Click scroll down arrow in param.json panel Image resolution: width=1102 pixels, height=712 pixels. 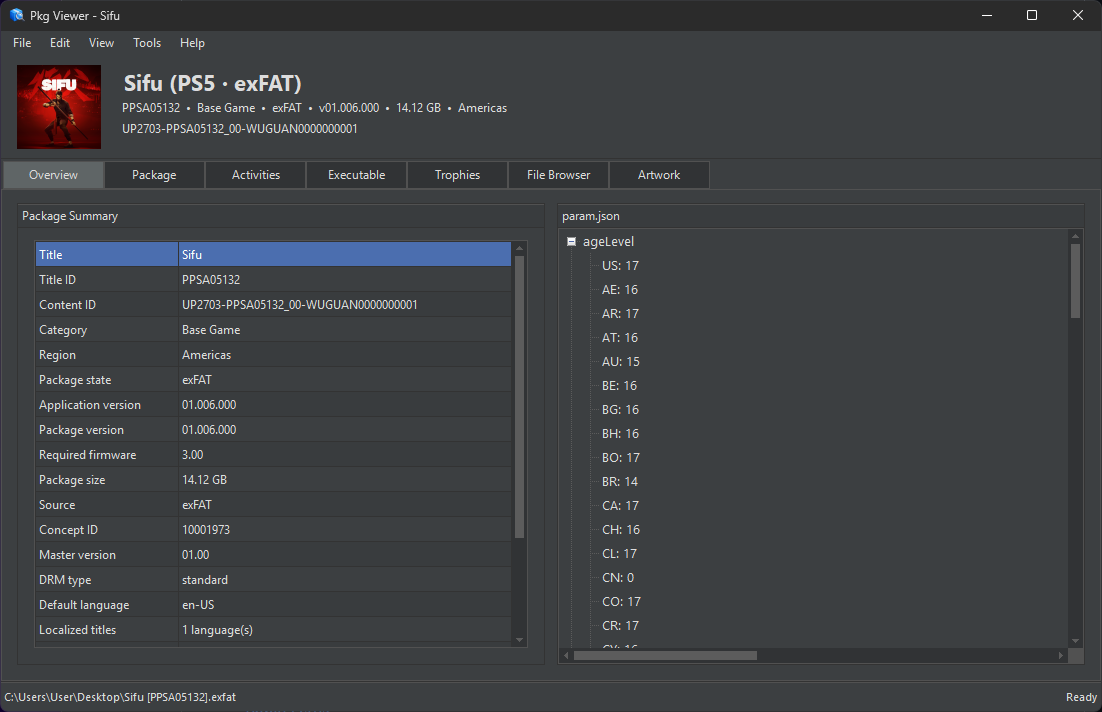[1075, 641]
